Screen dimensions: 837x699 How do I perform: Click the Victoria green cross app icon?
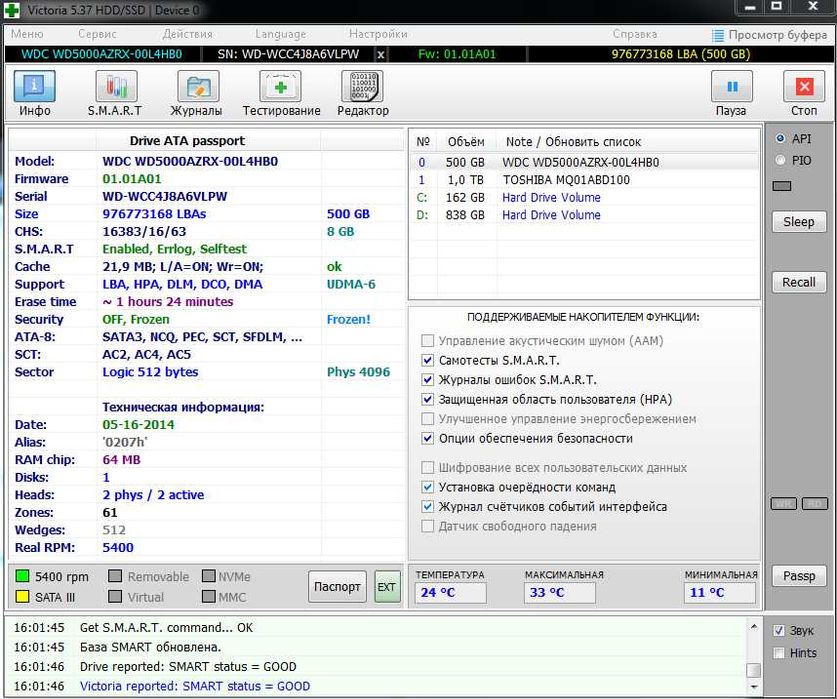click(x=11, y=10)
